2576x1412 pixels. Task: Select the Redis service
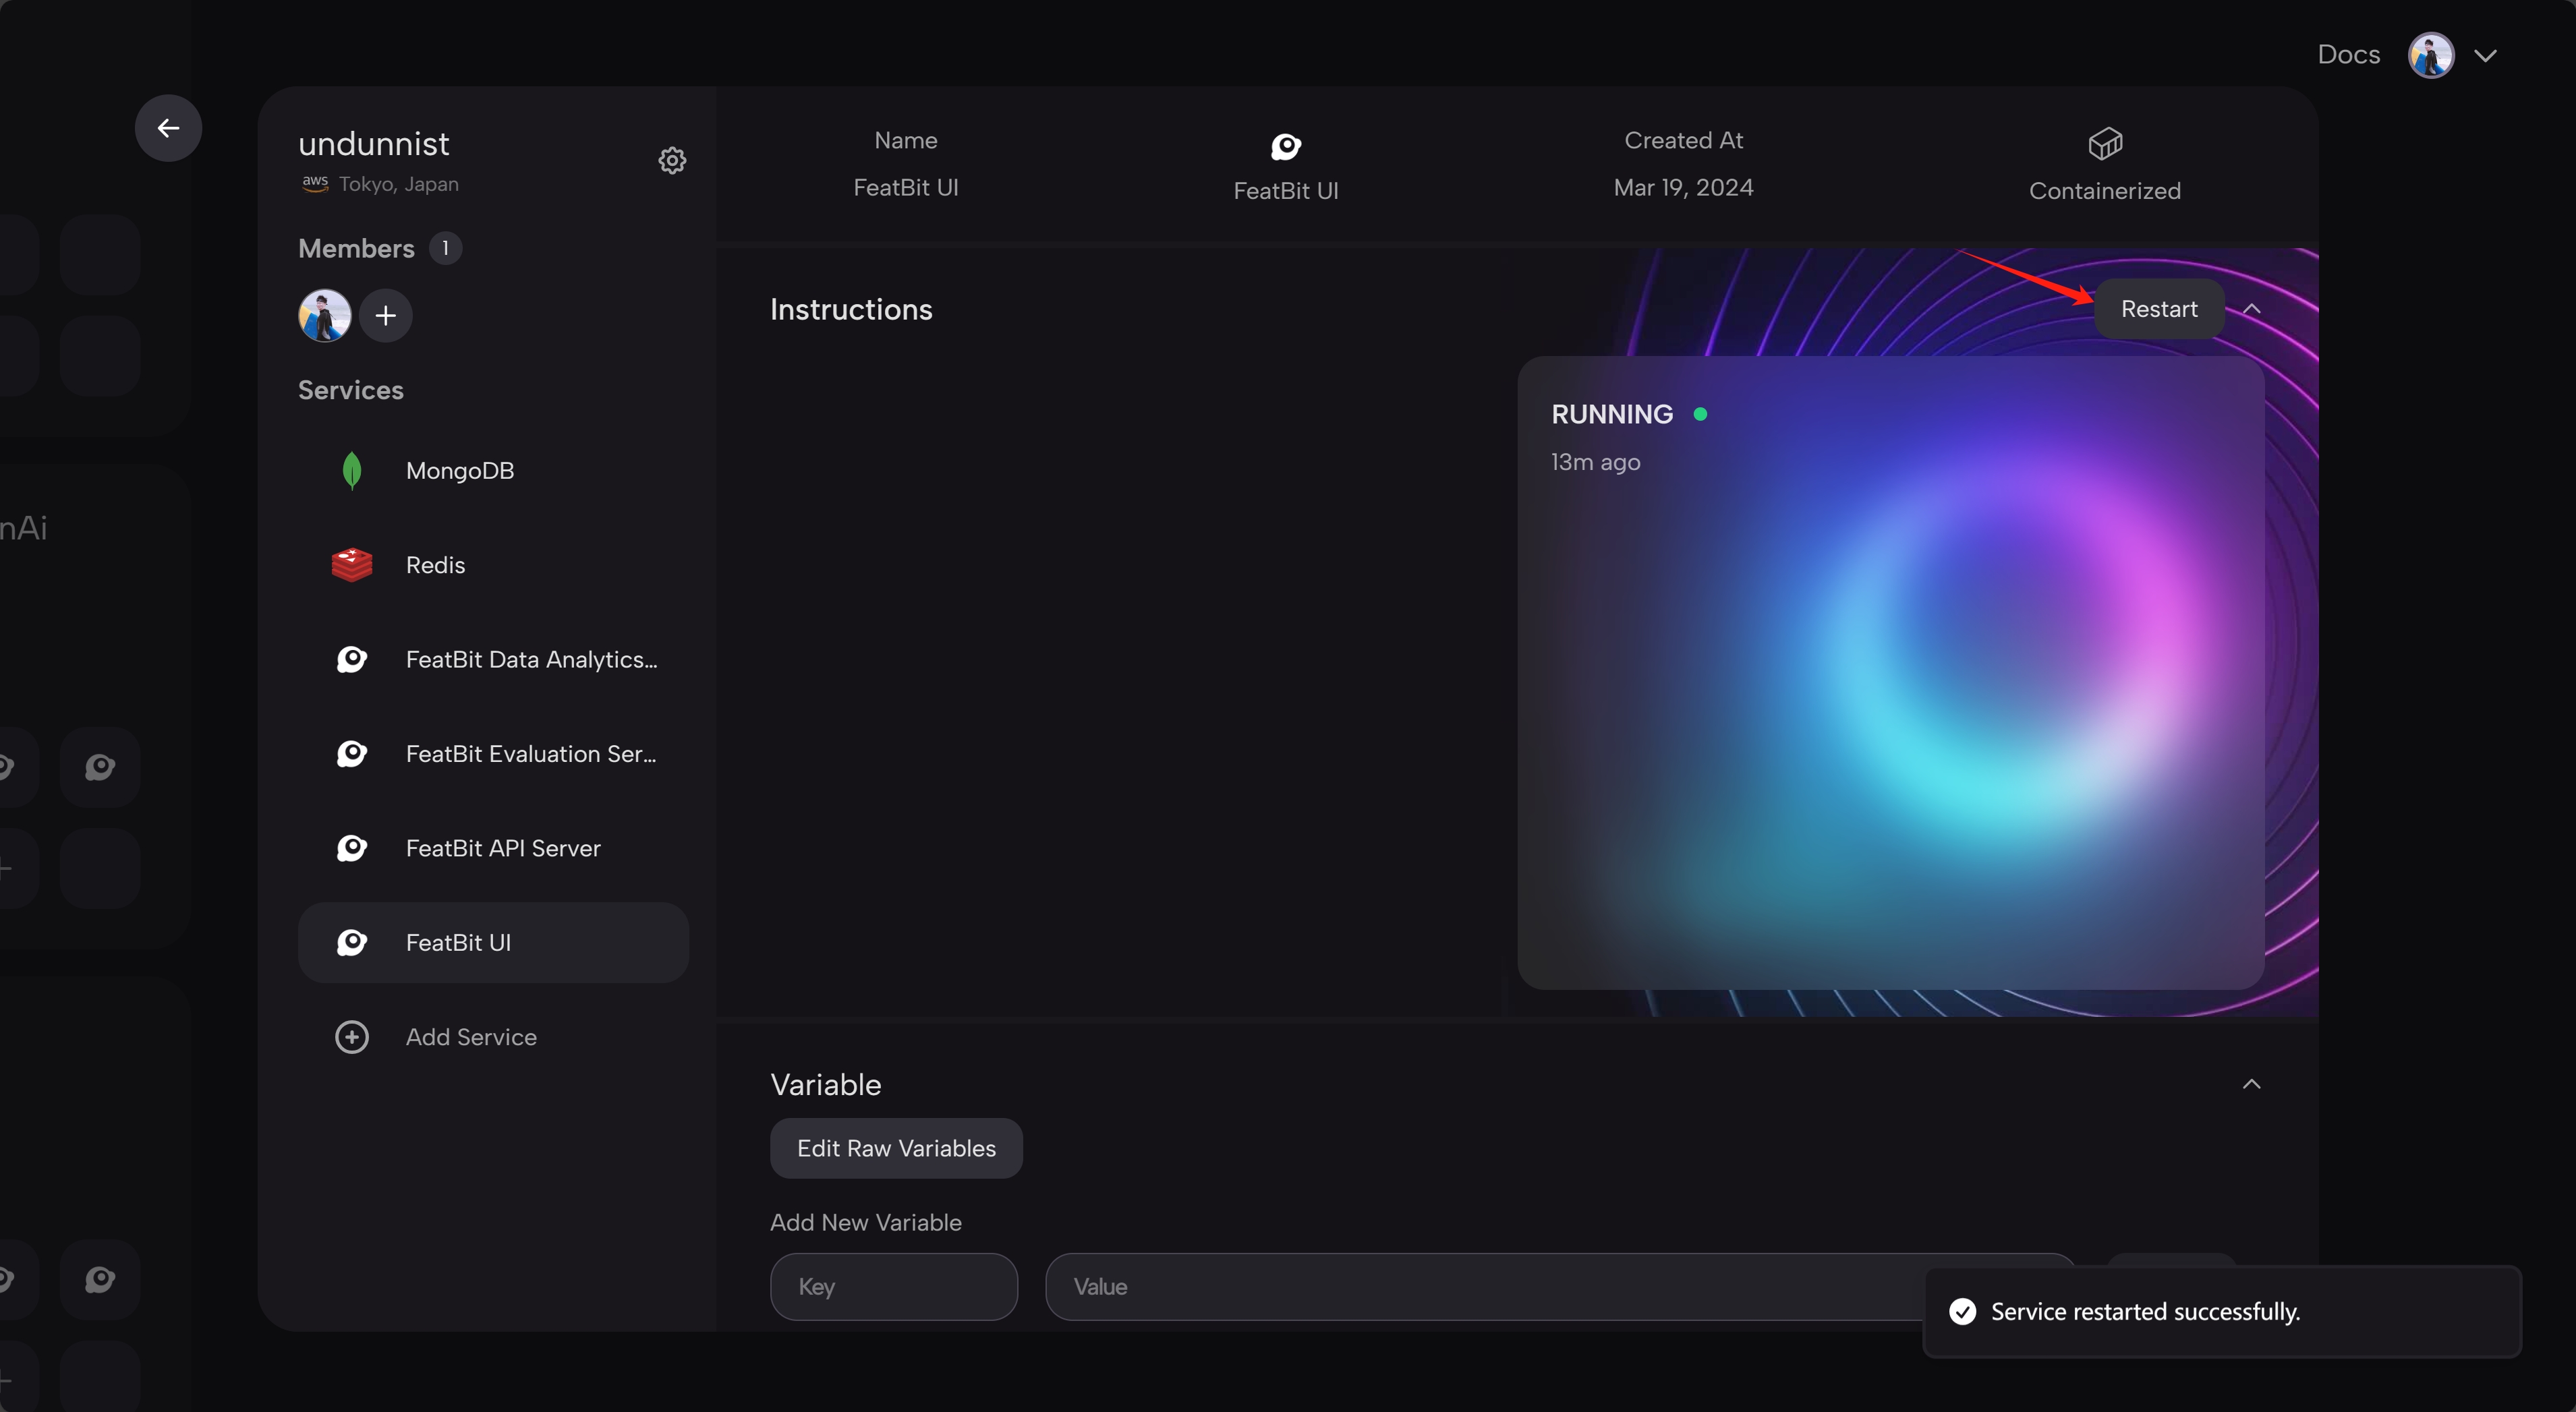tap(493, 565)
